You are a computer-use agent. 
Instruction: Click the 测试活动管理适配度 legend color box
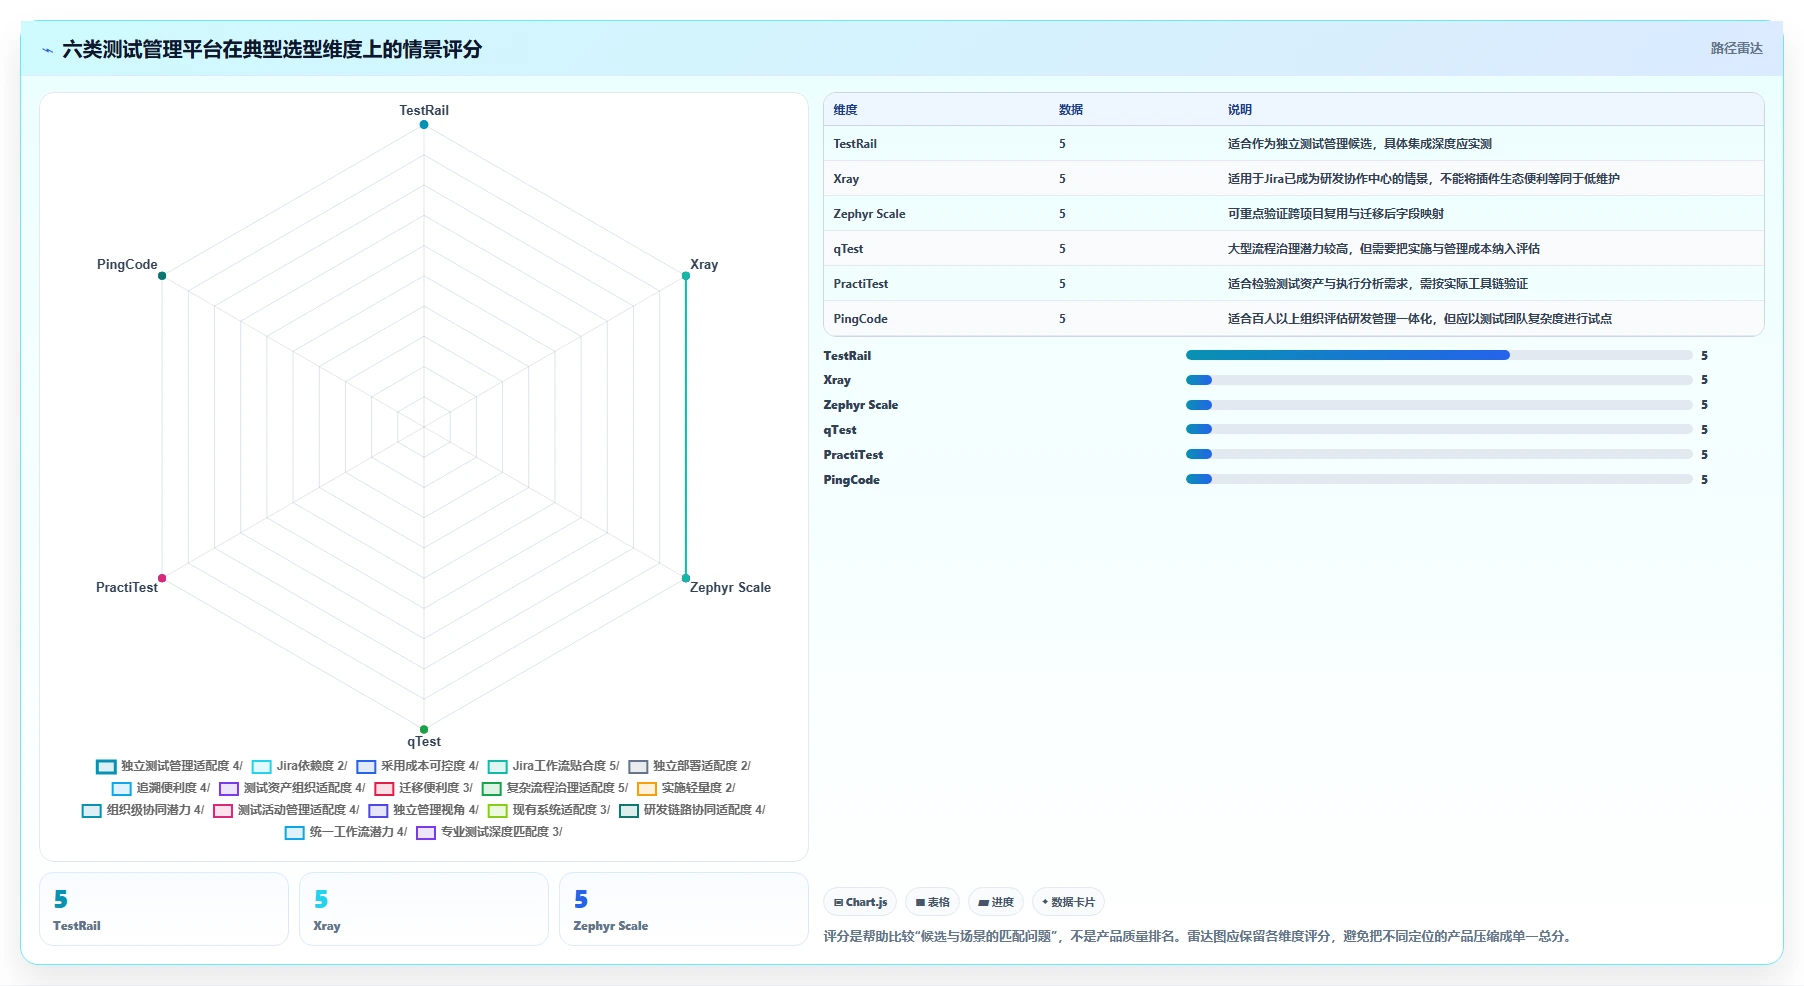223,811
